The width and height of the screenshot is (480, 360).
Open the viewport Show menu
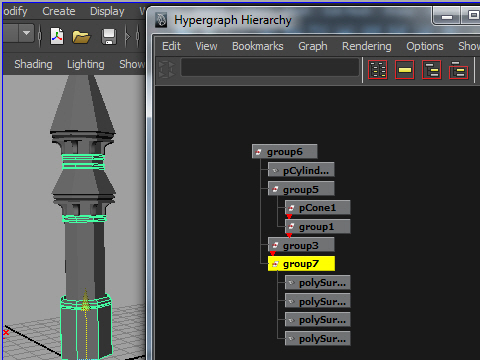(132, 64)
